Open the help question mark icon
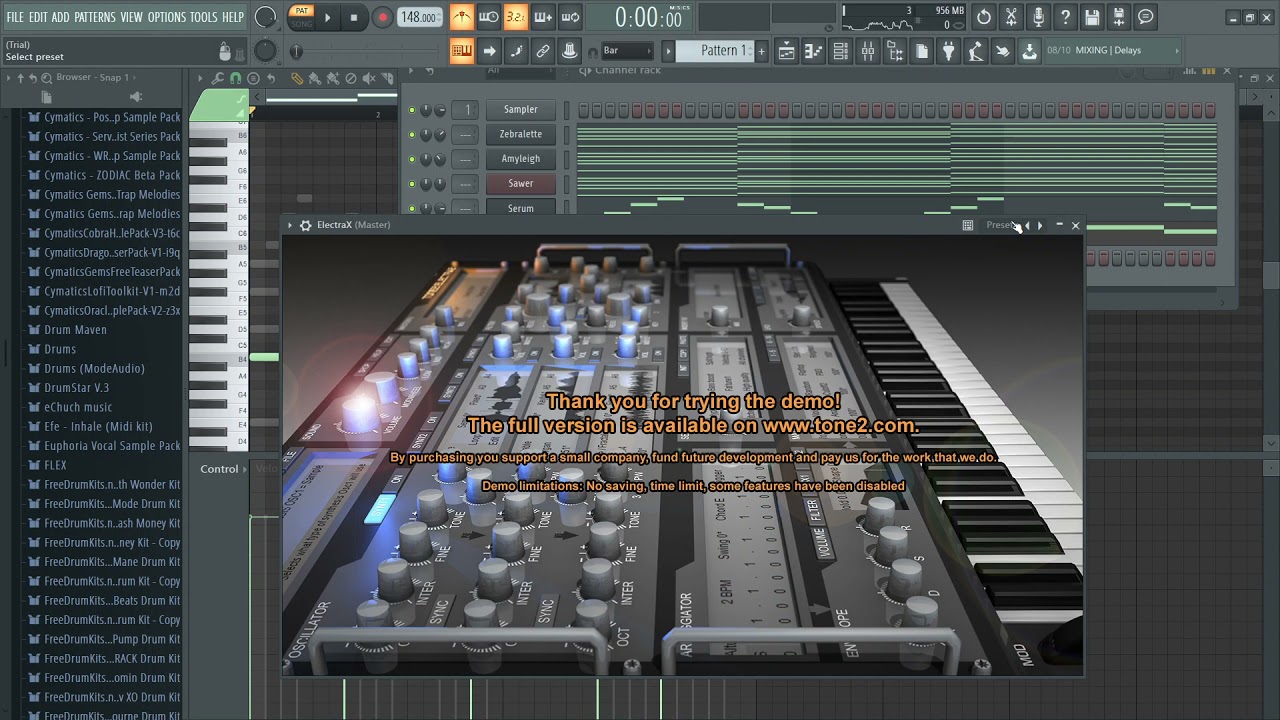 (1065, 17)
